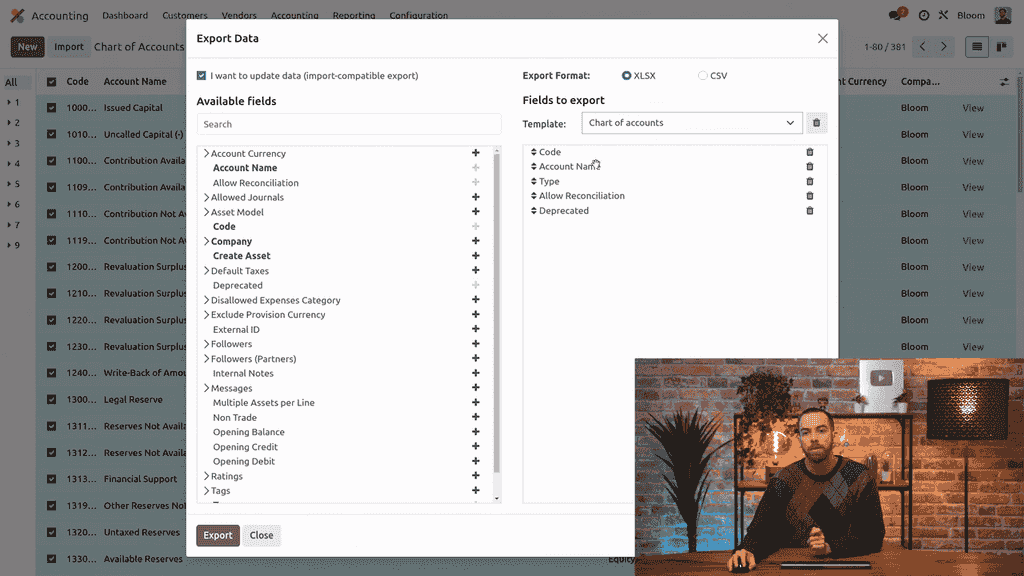The width and height of the screenshot is (1024, 576).
Task: Select XLSX export format
Action: (x=627, y=76)
